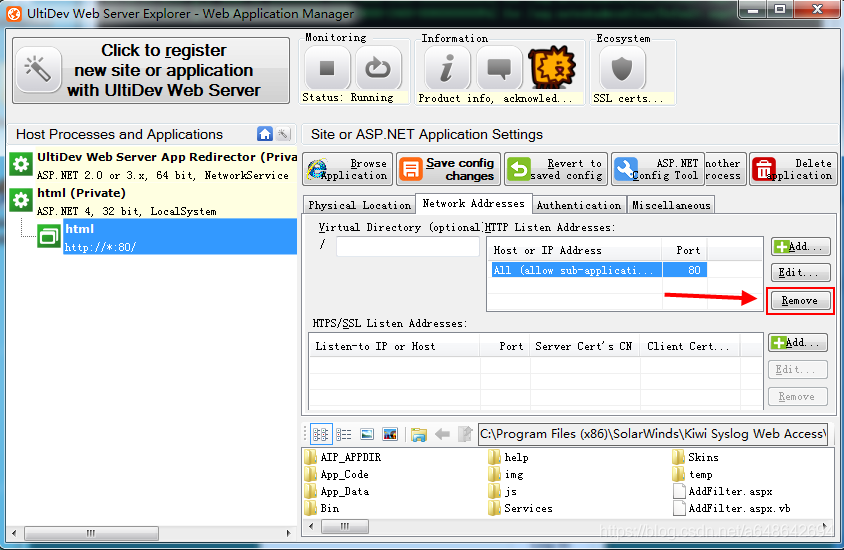Click Client Cert column header
This screenshot has height=550, width=844.
(x=690, y=346)
